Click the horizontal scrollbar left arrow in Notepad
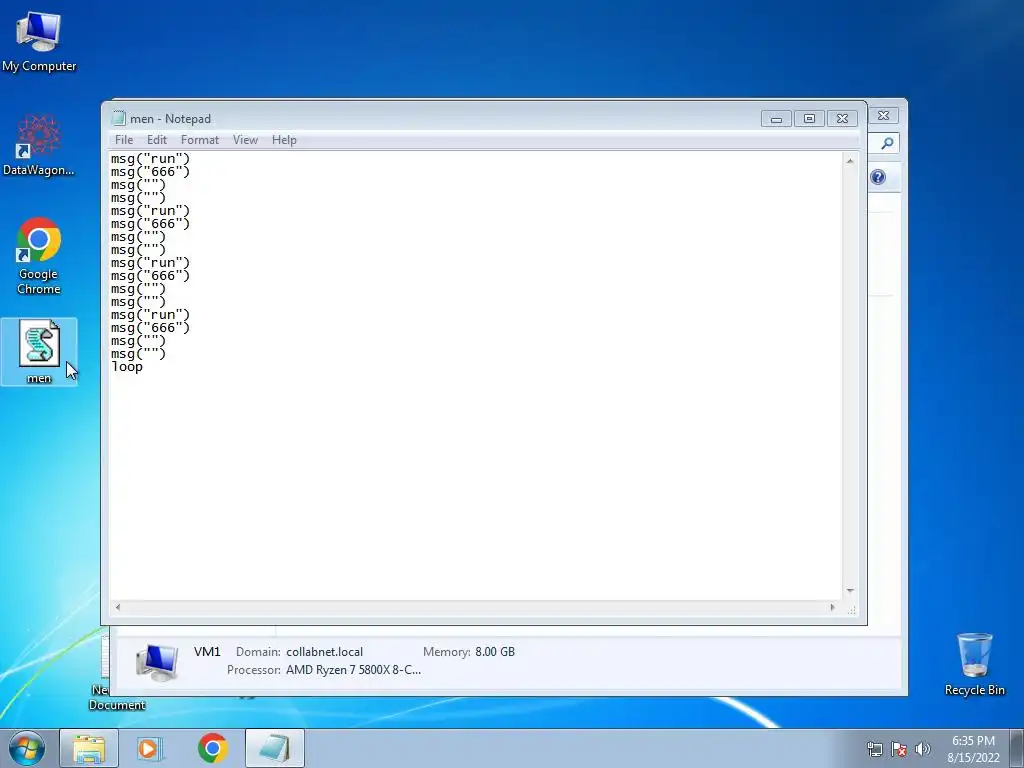The image size is (1024, 768). [x=118, y=607]
